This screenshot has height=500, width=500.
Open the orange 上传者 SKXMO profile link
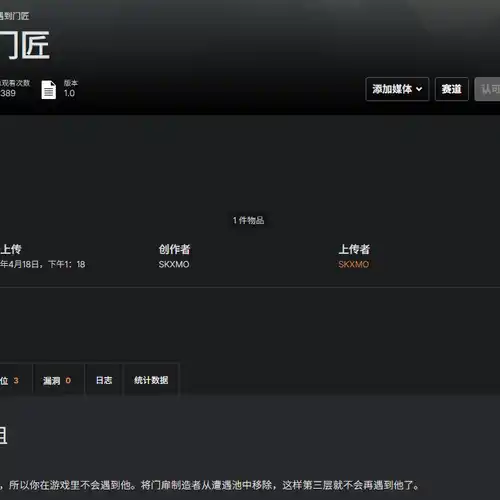(x=354, y=264)
